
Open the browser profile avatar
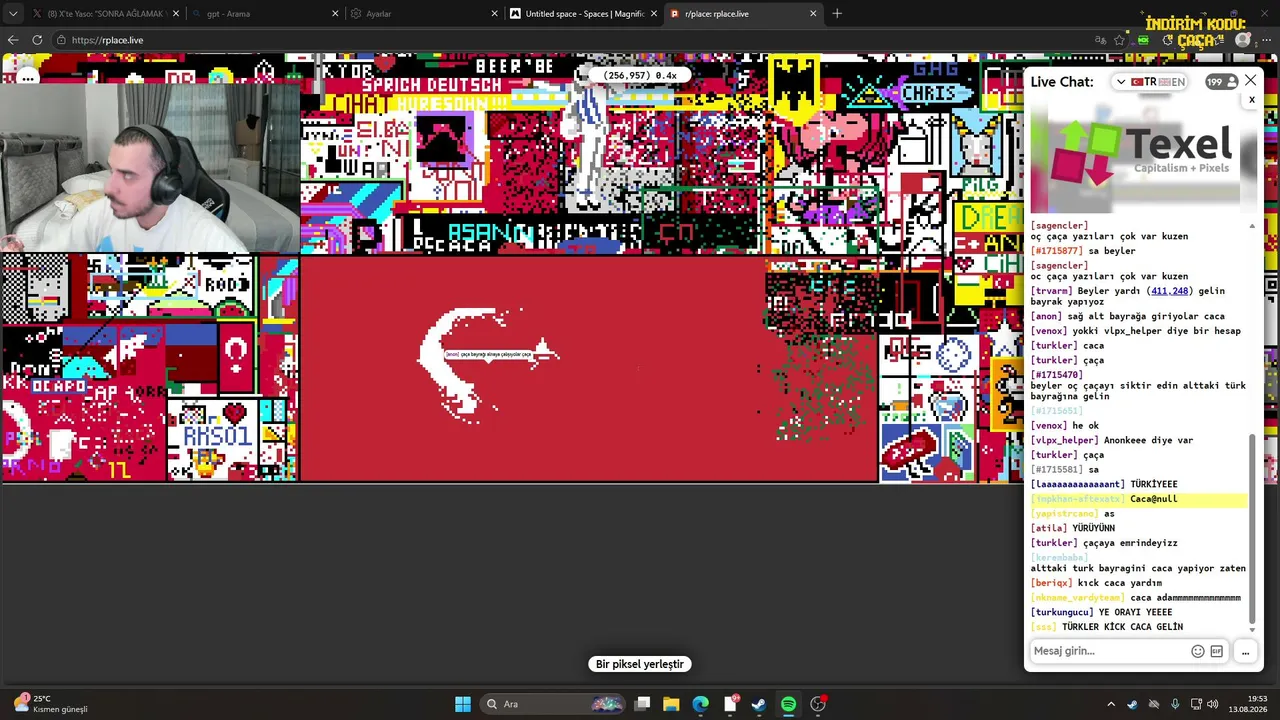[1243, 40]
